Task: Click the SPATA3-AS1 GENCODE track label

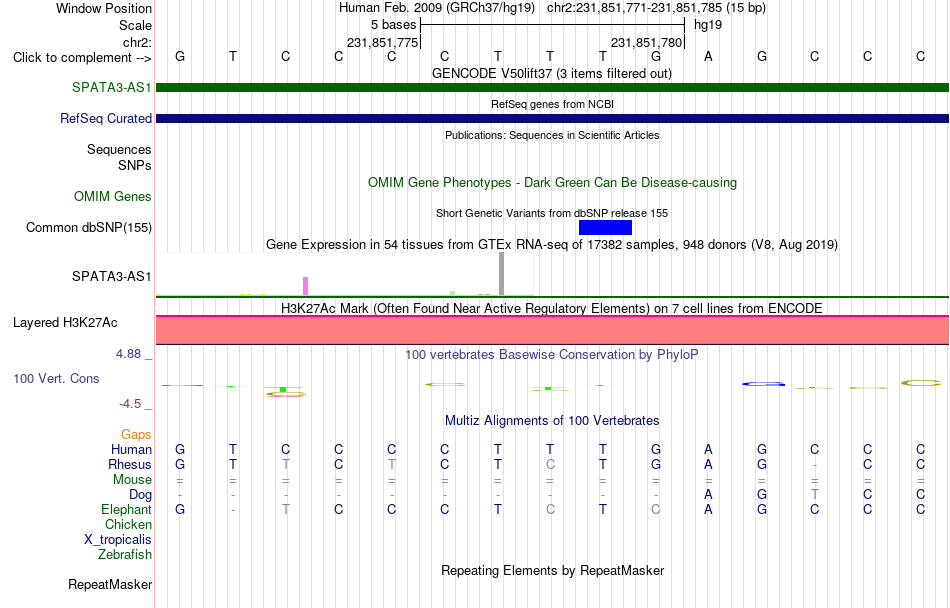Action: coord(111,87)
